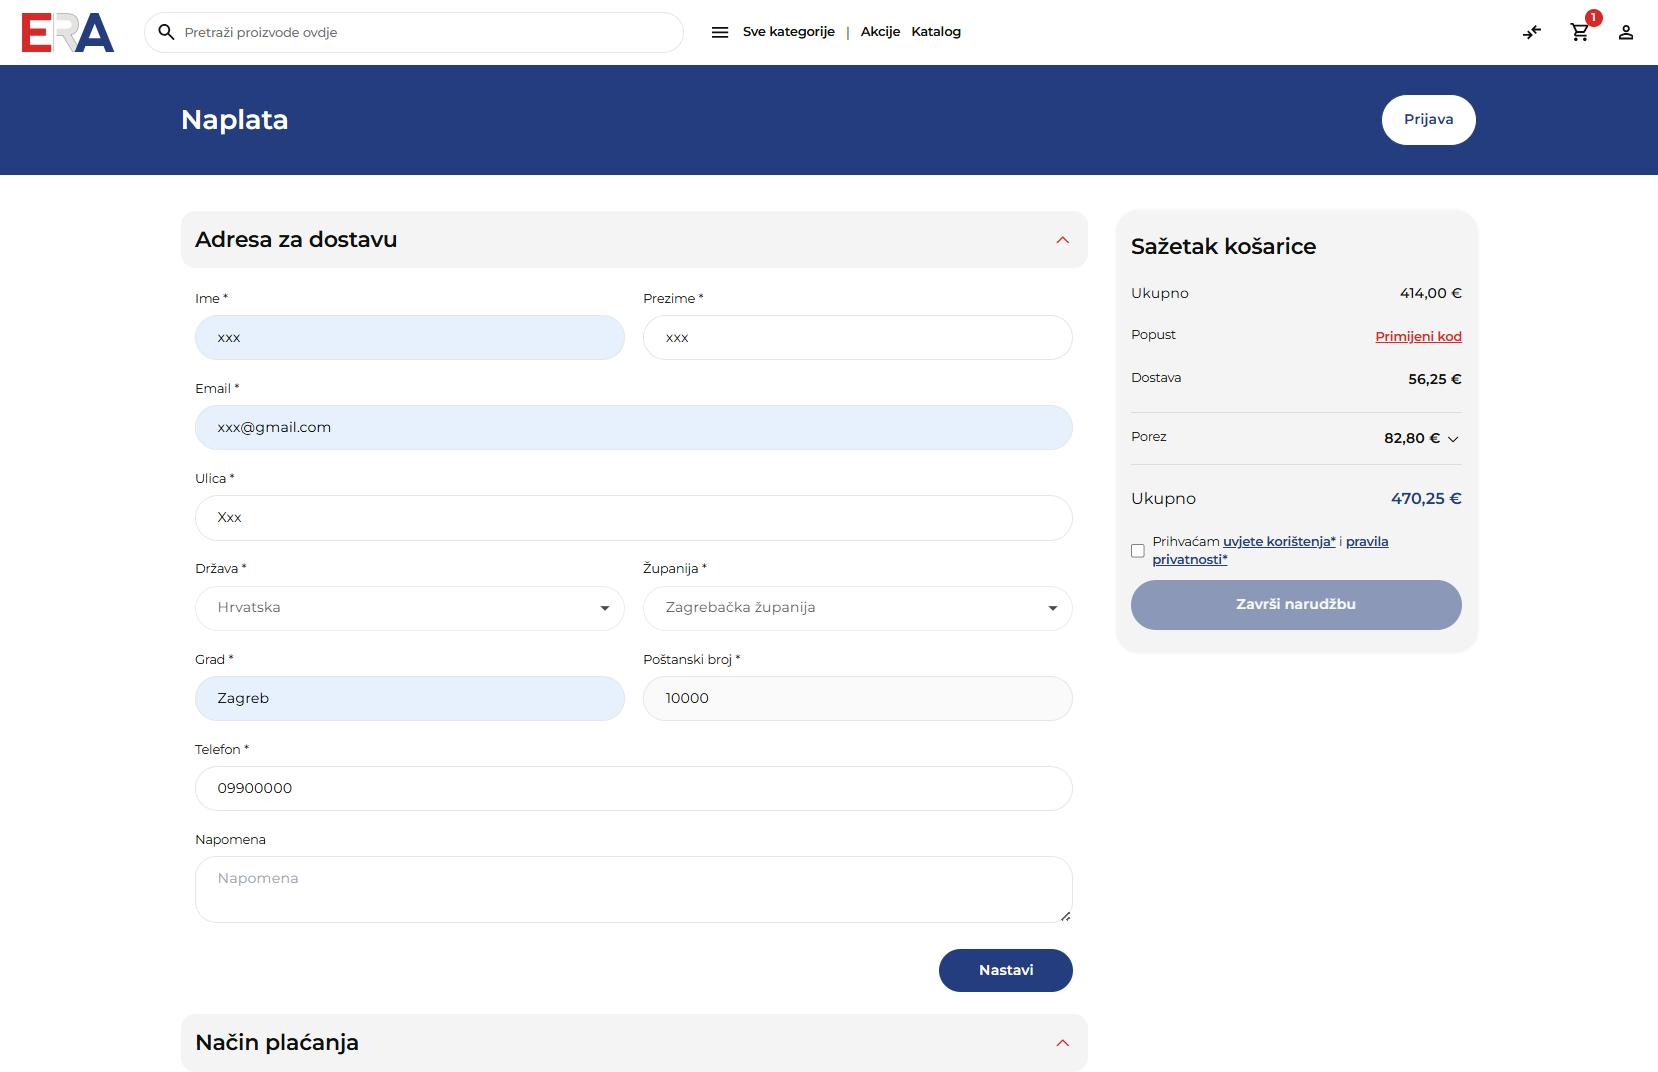Screen dimensions: 1658x1072
Task: Expand the Porez tax breakdown chevron
Action: pos(1453,439)
